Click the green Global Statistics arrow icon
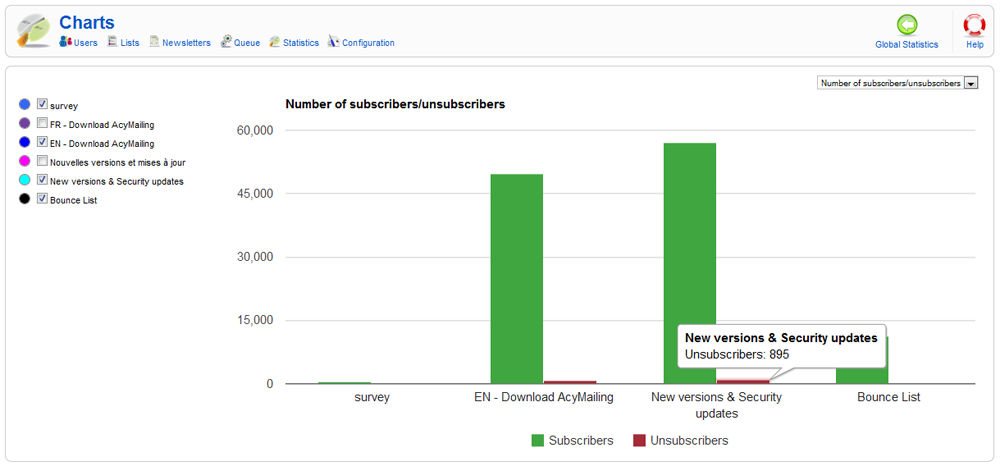1000x466 pixels. point(907,25)
